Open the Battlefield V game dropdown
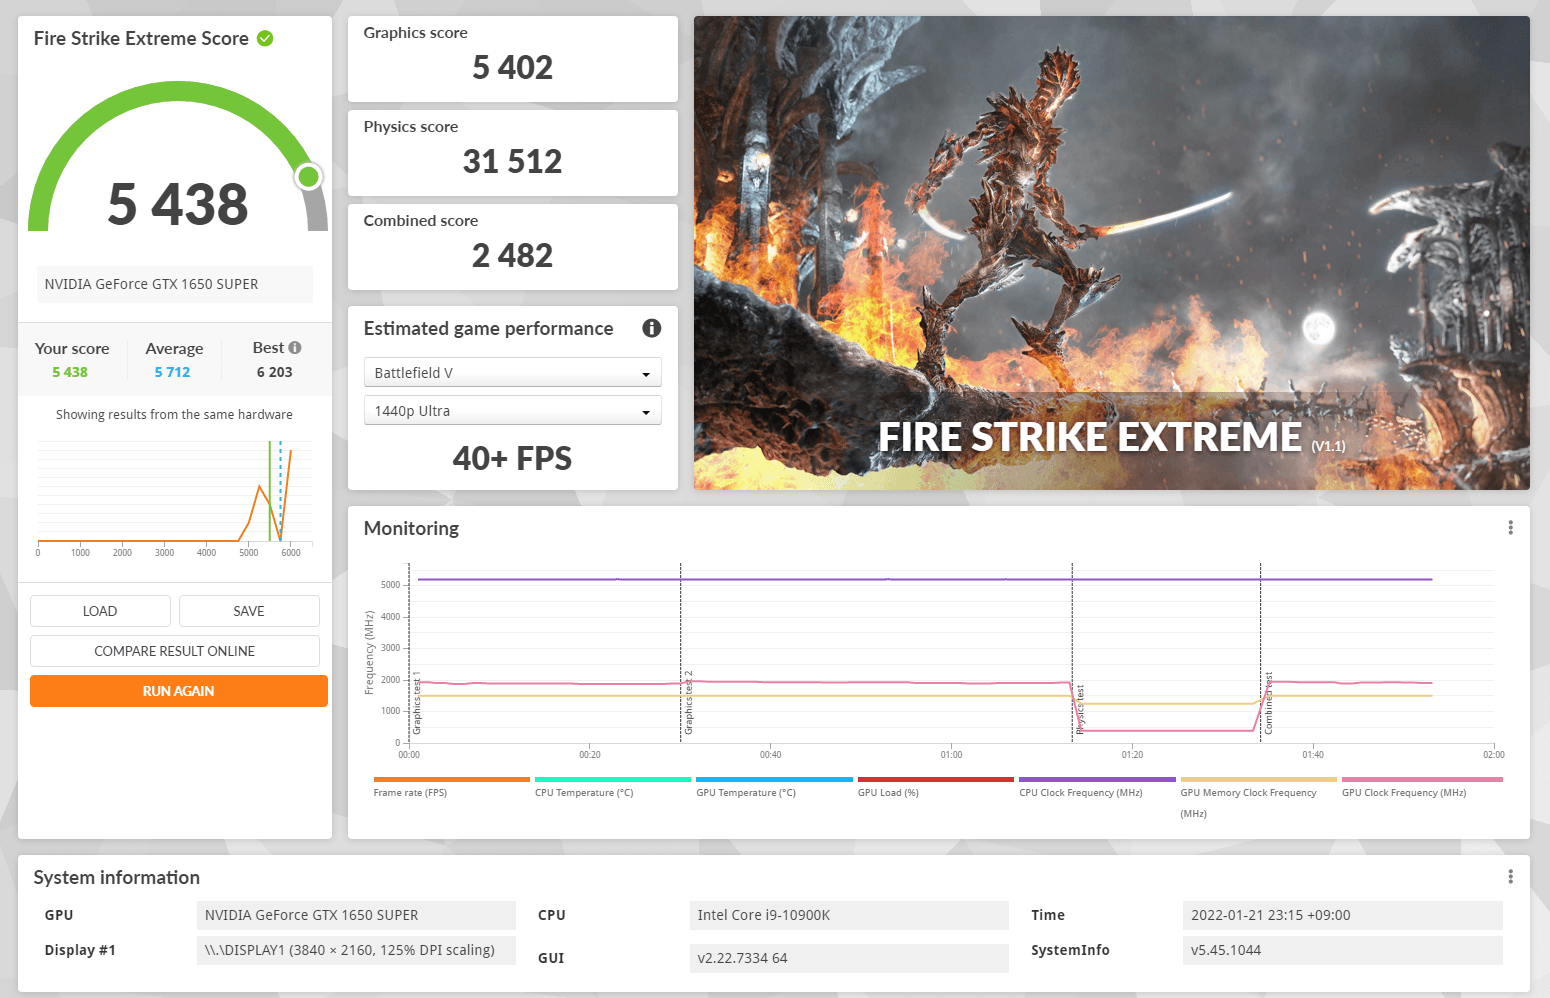 coord(512,373)
